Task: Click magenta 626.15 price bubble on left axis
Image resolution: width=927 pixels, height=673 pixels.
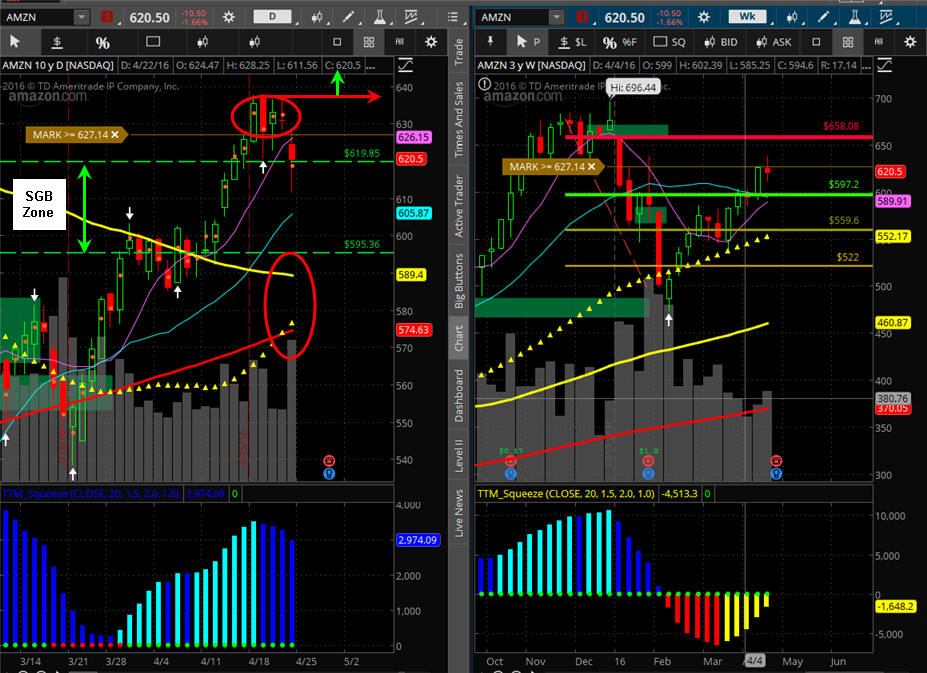Action: click(413, 137)
